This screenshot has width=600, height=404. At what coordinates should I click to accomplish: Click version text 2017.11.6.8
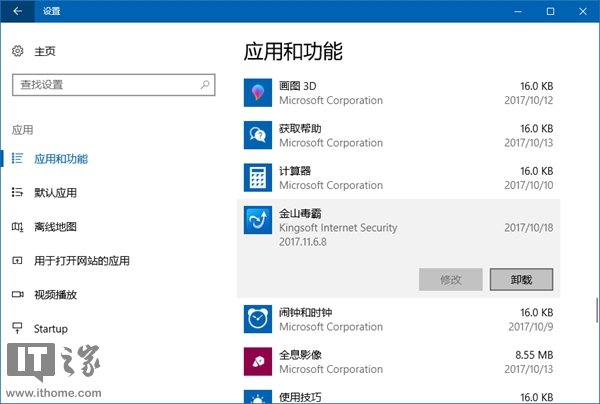coord(303,242)
